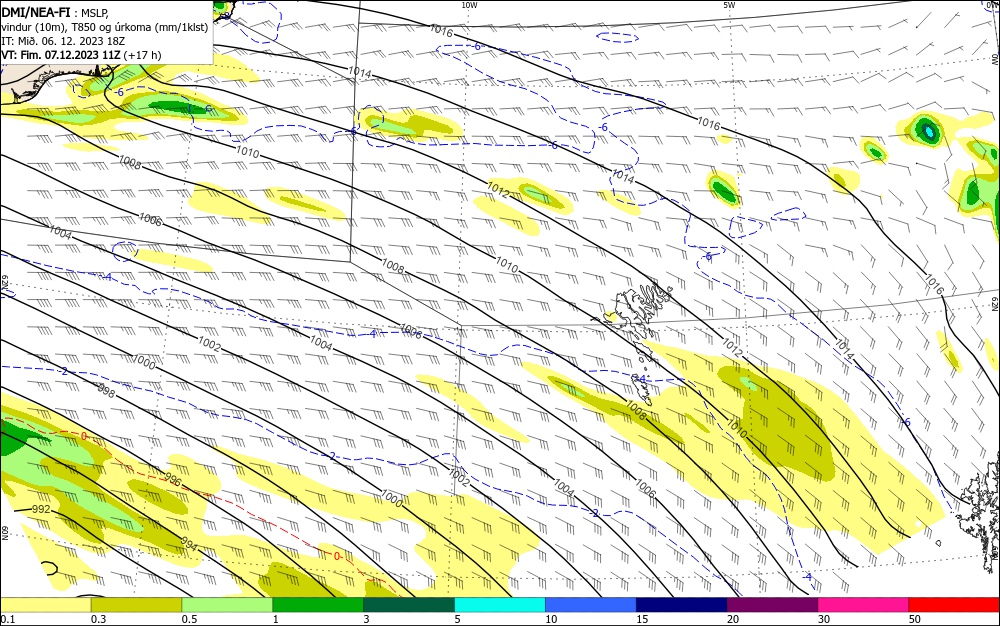Click the legend value "20"

(x=733, y=619)
